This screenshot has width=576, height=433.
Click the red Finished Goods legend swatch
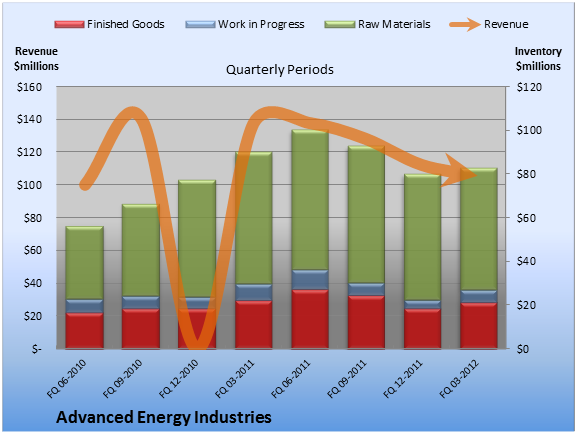(x=69, y=25)
